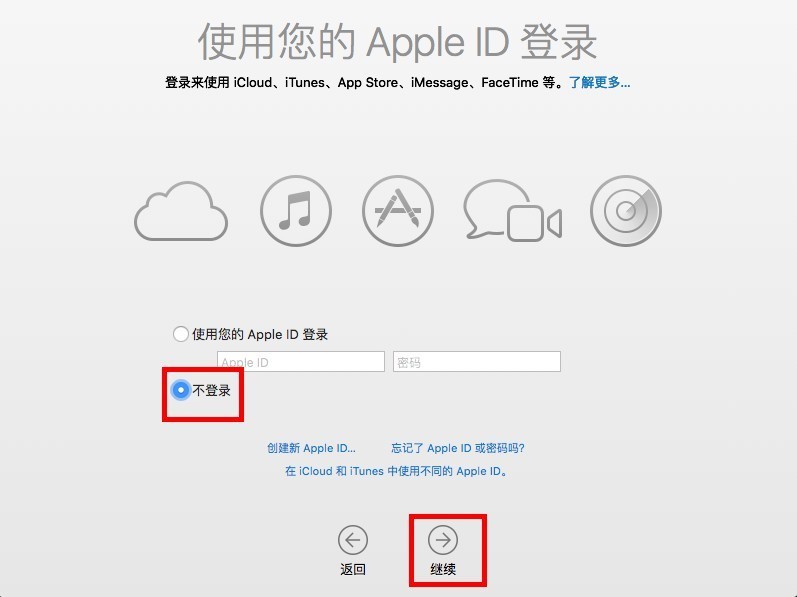Click the FaceTime video camera icon
This screenshot has width=797, height=597.
click(535, 224)
